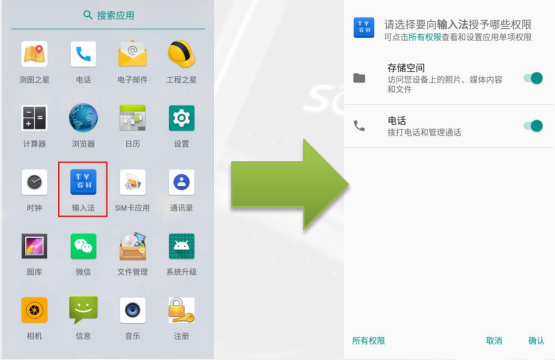Toggle the 电话 phone permission switch
Viewport: 555px width, 360px height.
(x=533, y=126)
